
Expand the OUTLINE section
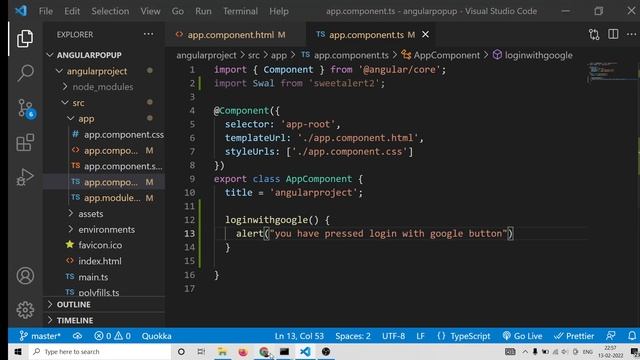[x=73, y=304]
